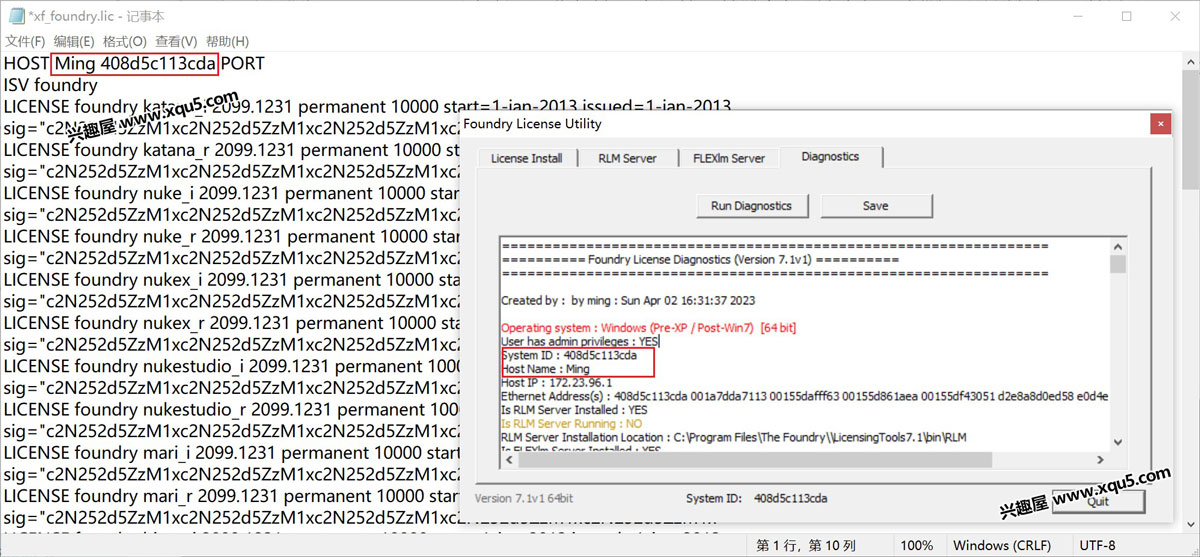Screen dimensions: 1200x557
Task: Open the 文件(F) menu in Notepad
Action: pos(25,41)
